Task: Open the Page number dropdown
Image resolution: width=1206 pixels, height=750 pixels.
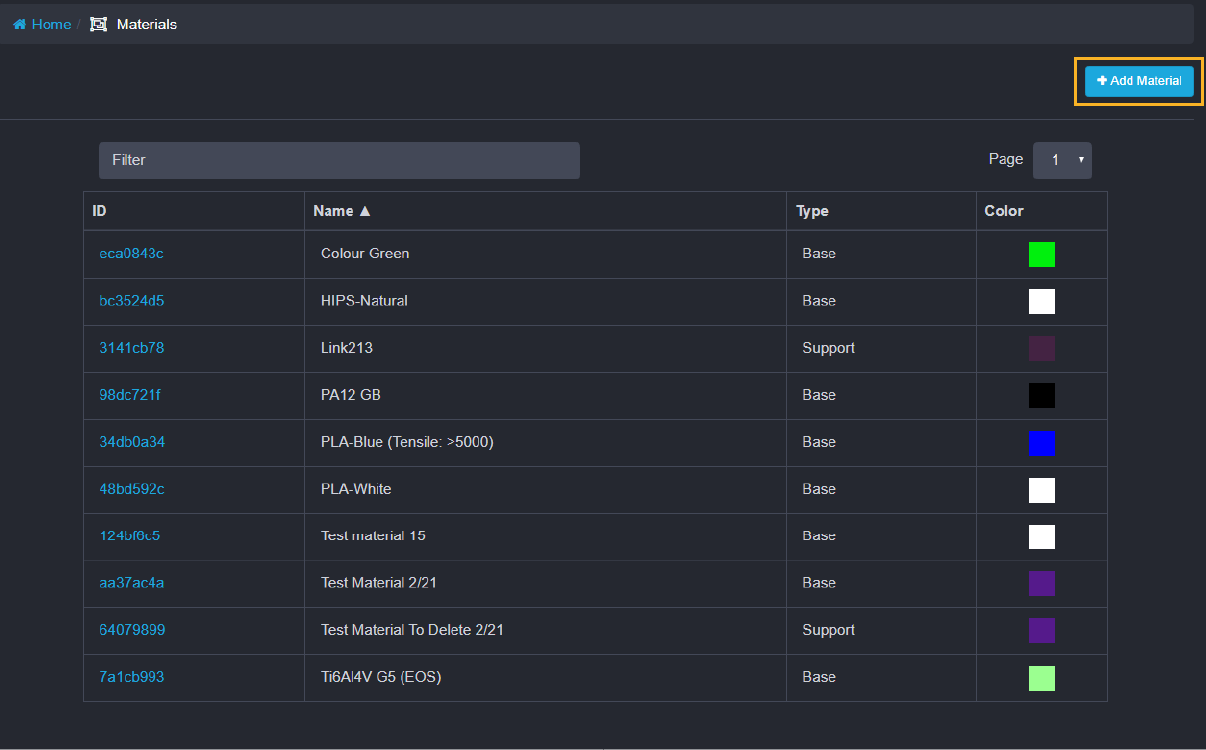Action: [x=1062, y=160]
